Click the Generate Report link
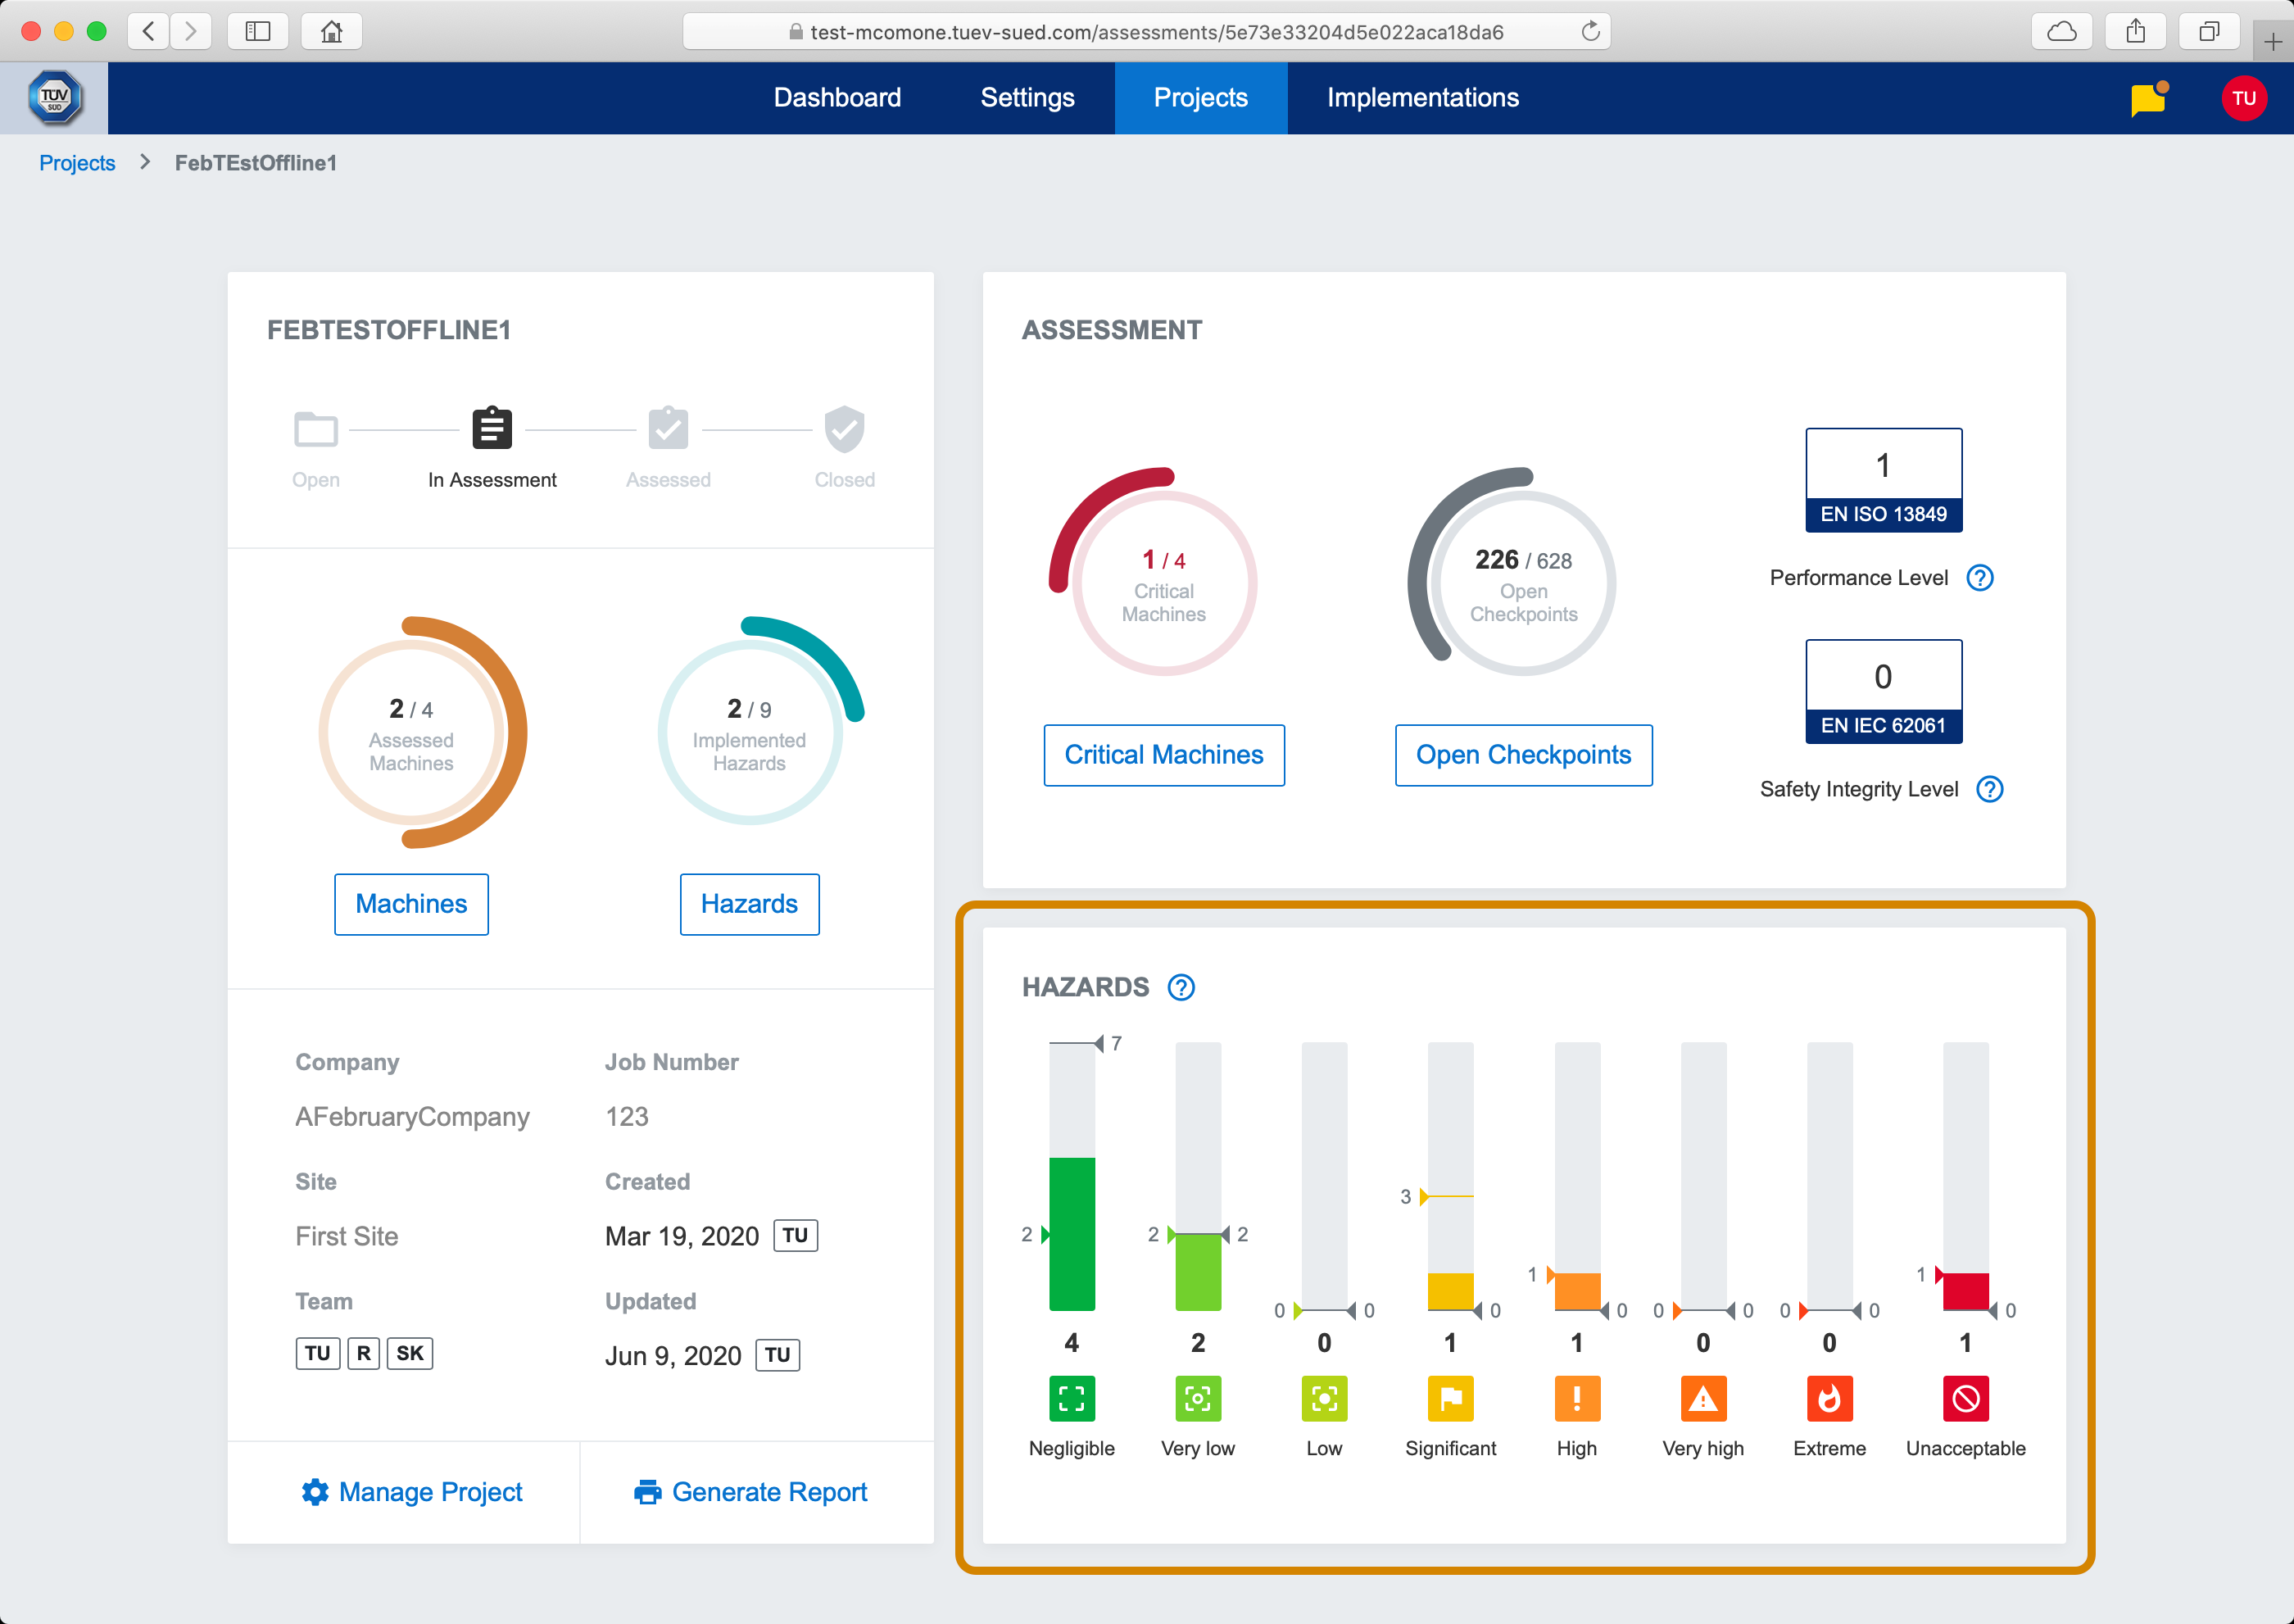The image size is (2294, 1624). tap(751, 1492)
